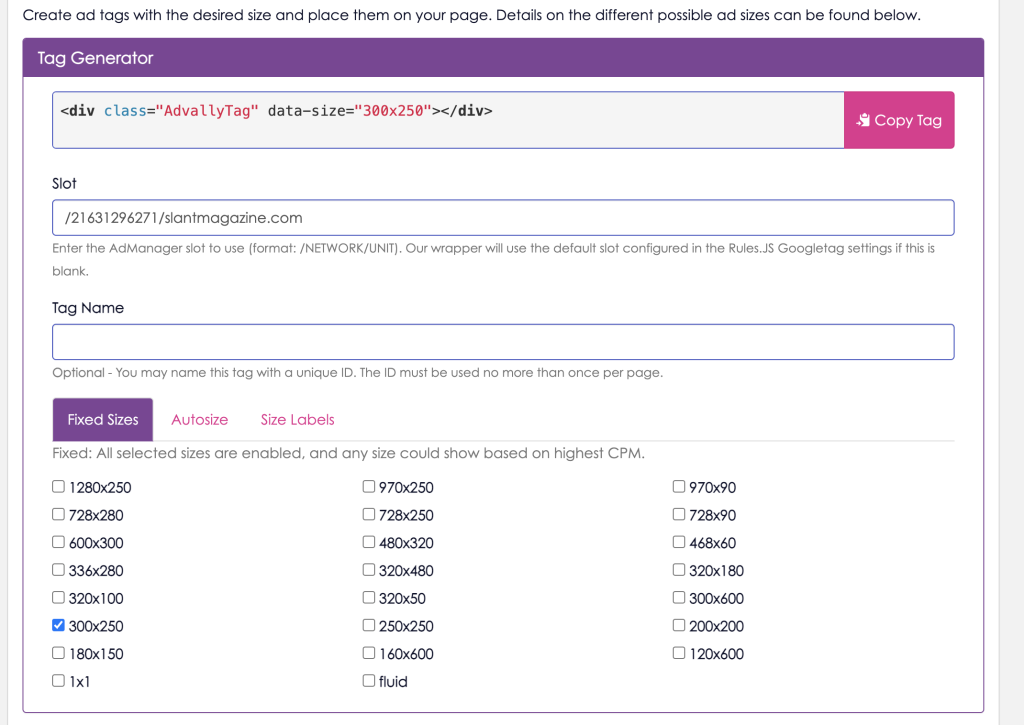Click the "Tag Name" field label
This screenshot has height=725, width=1024.
point(88,308)
